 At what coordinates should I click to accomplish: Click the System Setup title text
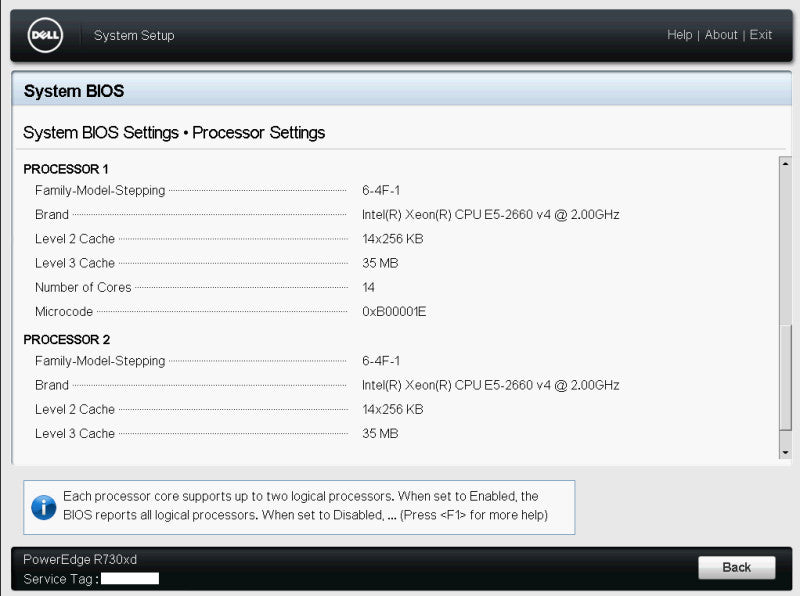coord(134,35)
